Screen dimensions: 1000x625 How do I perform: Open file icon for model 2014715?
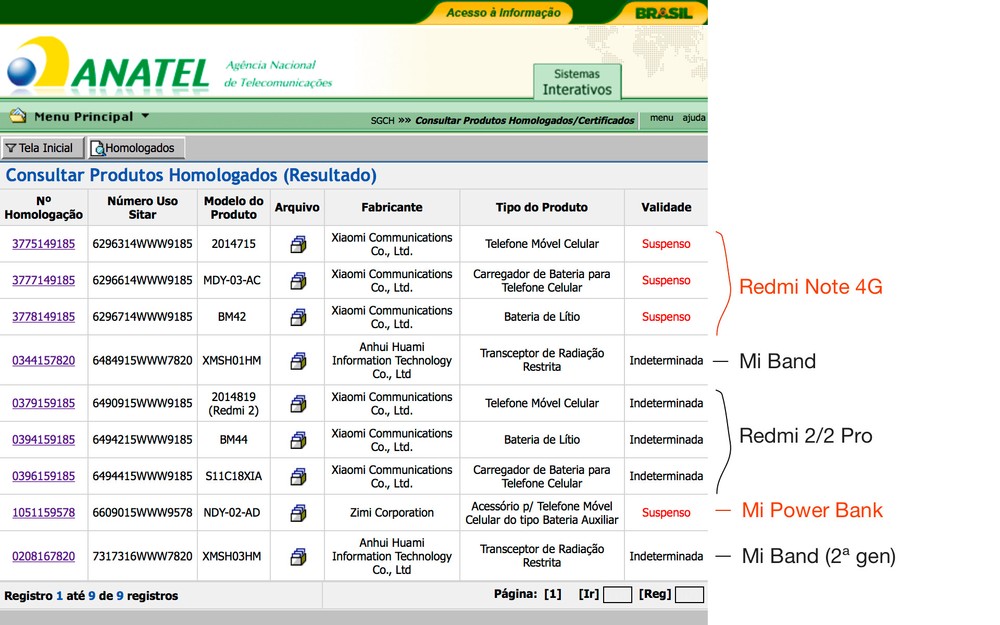click(298, 244)
